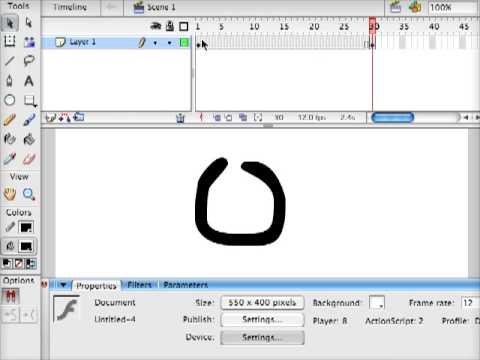The width and height of the screenshot is (480, 360).
Task: Select the Free Transform tool
Action: tap(10, 41)
